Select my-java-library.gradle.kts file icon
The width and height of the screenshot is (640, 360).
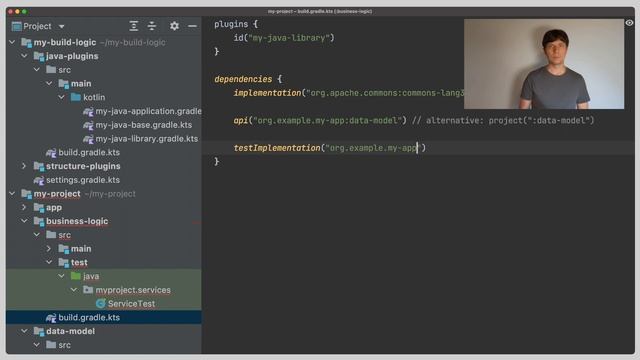coord(88,139)
